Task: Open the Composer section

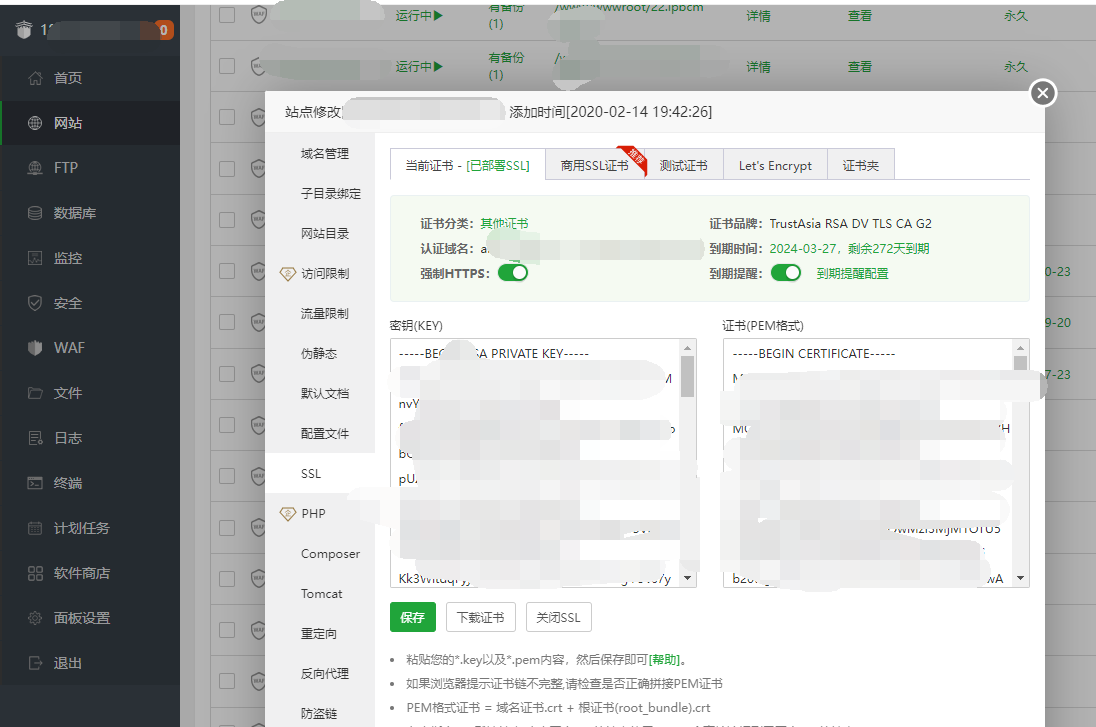Action: tap(330, 554)
